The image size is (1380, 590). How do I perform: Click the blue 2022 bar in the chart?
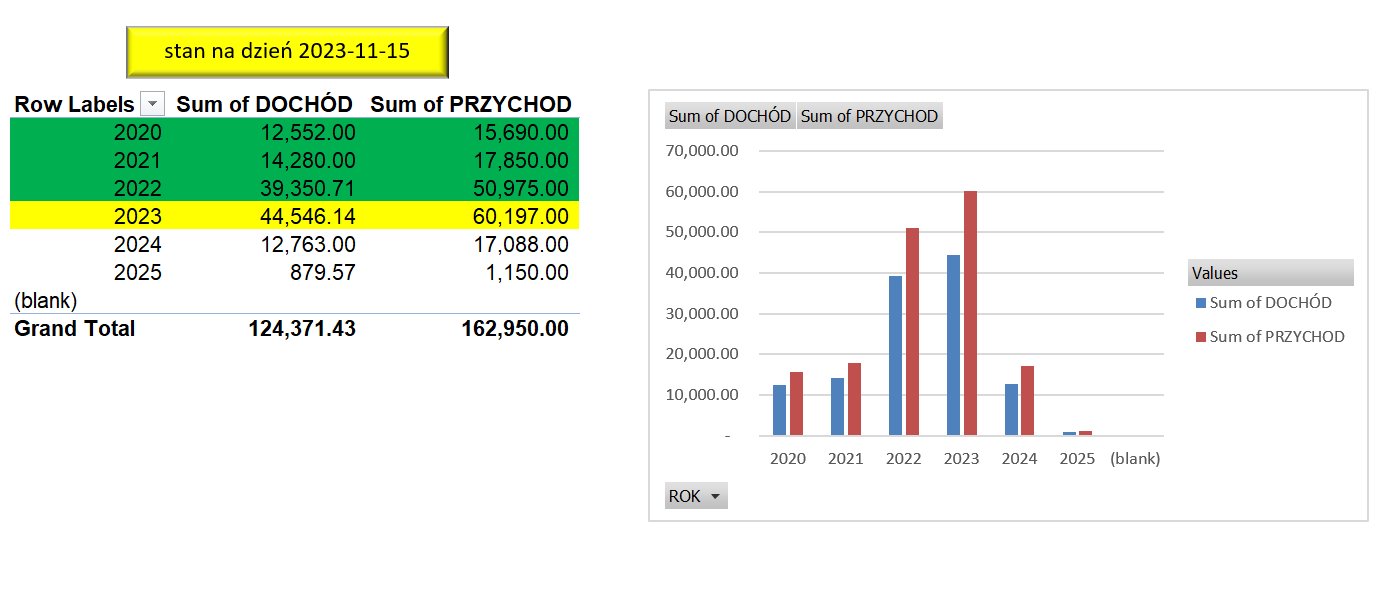[895, 356]
